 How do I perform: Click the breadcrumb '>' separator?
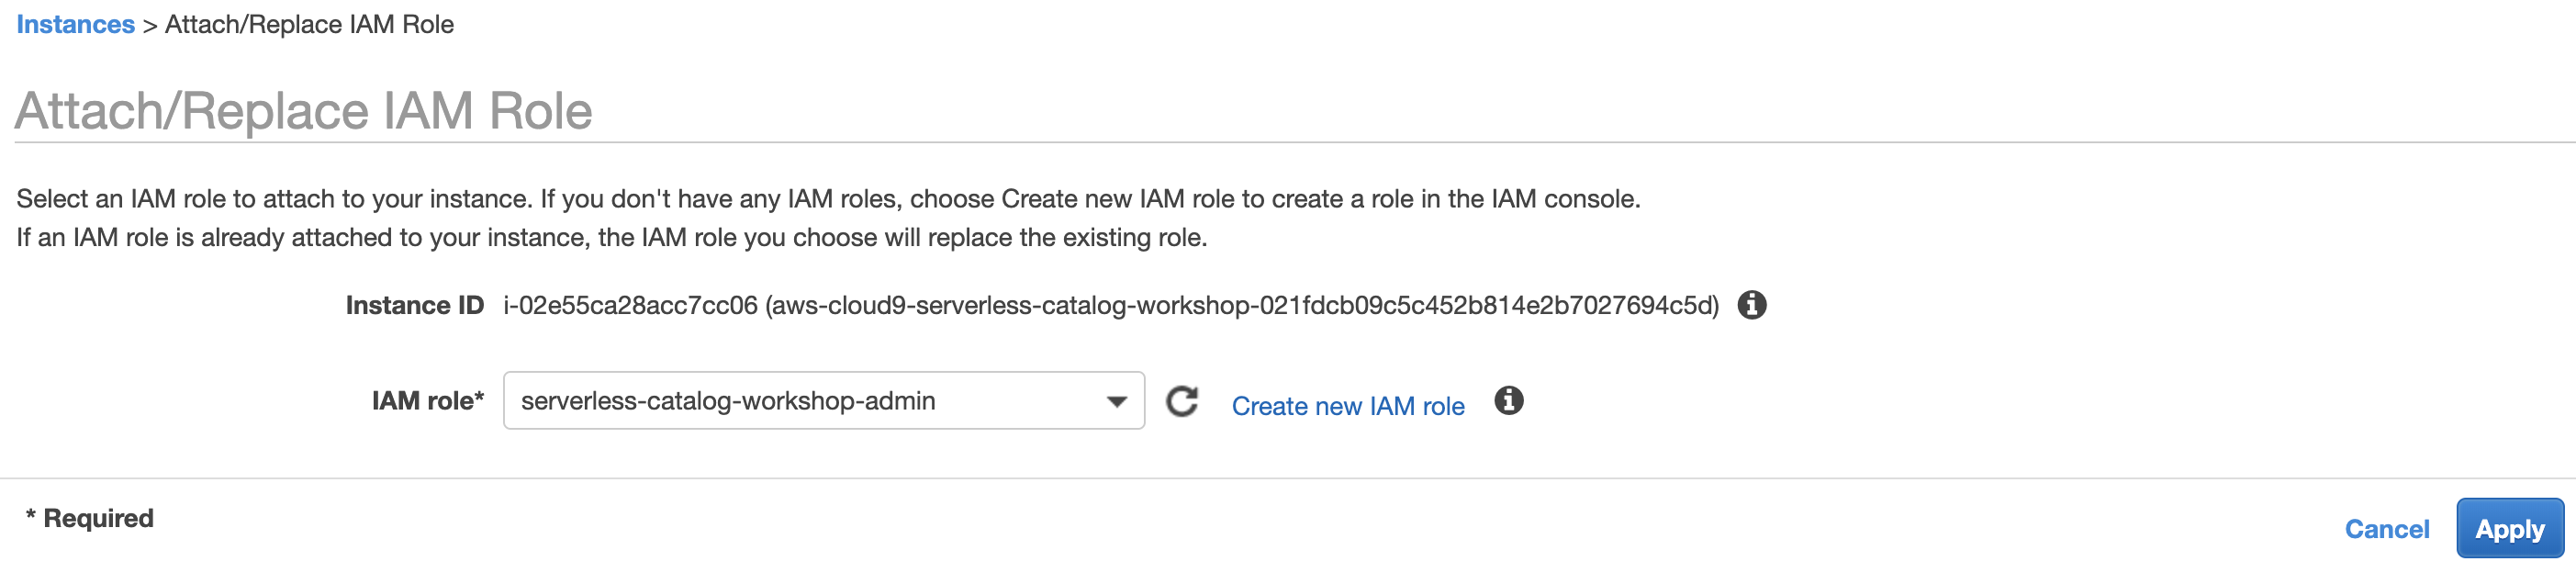pyautogui.click(x=150, y=25)
